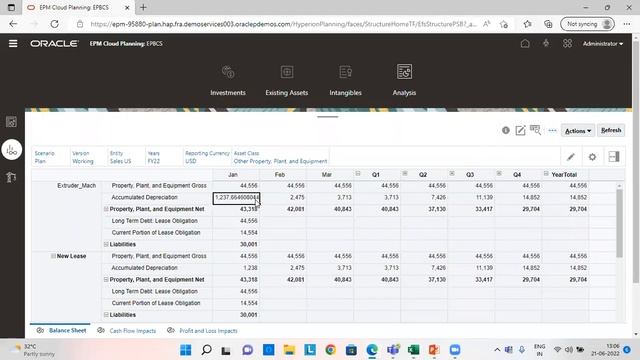
Task: Change the Years FY22 selection
Action: (154, 157)
